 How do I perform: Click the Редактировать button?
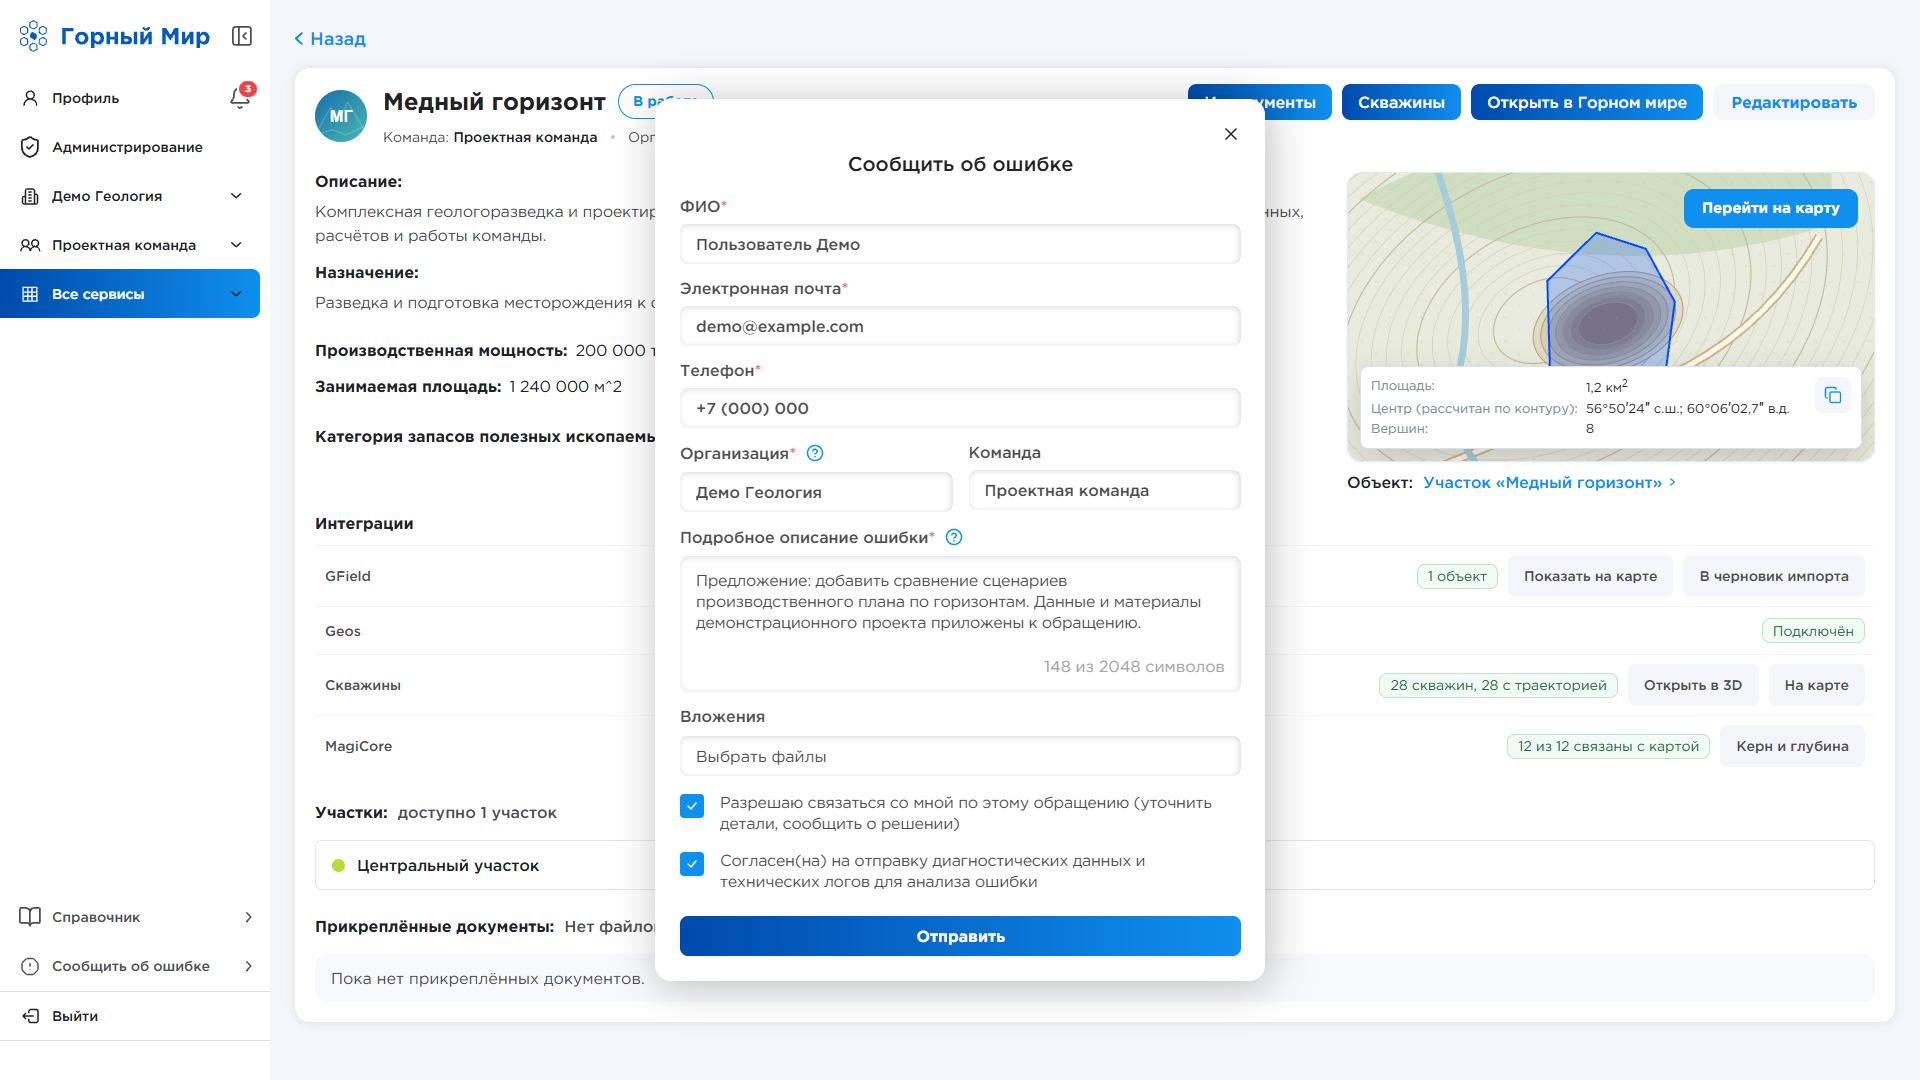point(1794,102)
